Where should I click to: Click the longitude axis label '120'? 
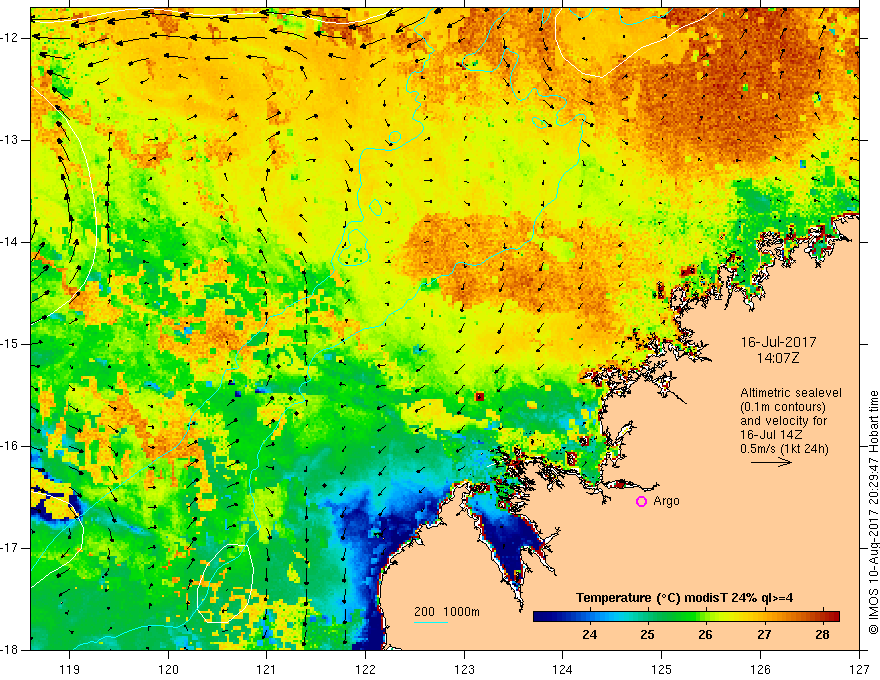168,669
